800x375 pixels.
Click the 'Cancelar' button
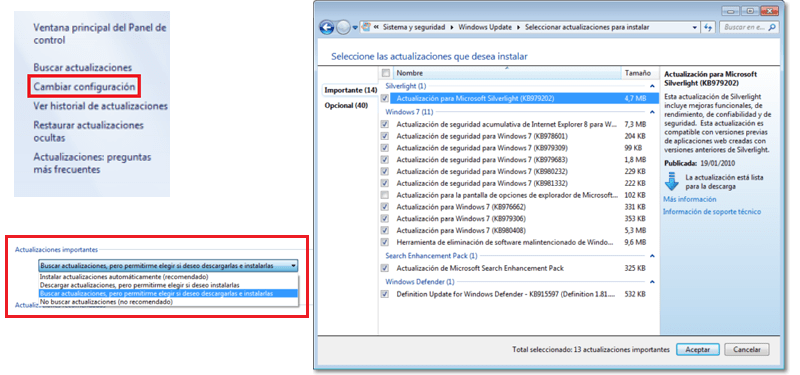[746, 350]
